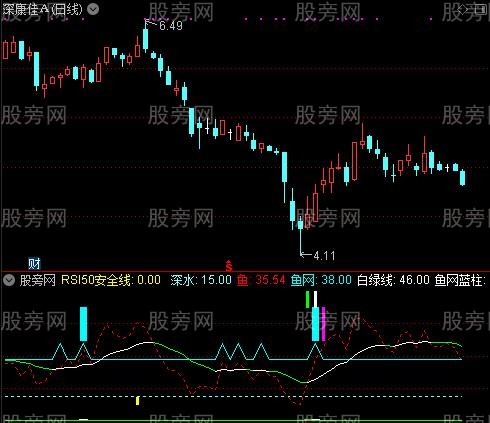The width and height of the screenshot is (490, 423).
Task: Click the red $ marker on the time axis
Action: point(229,265)
